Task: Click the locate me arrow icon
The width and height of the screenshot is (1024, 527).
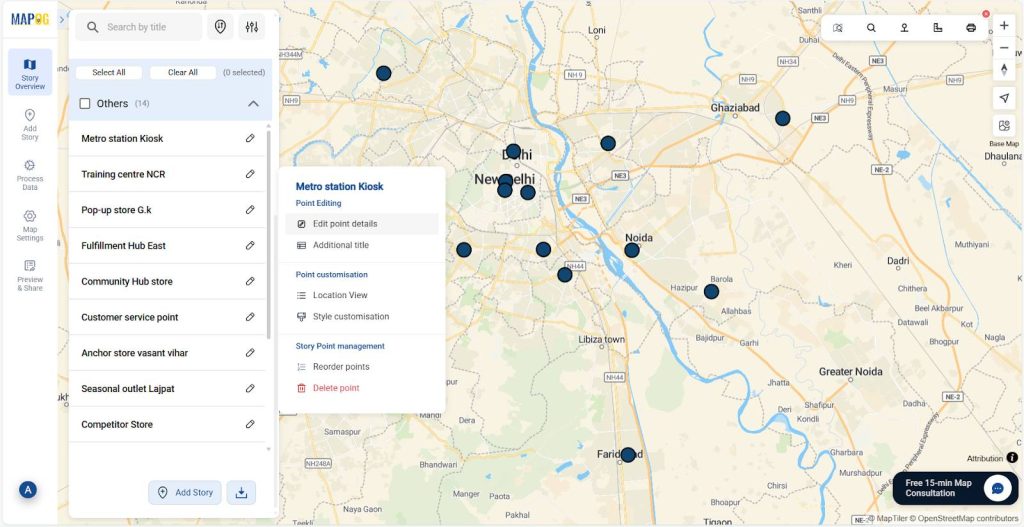Action: coord(1004,97)
